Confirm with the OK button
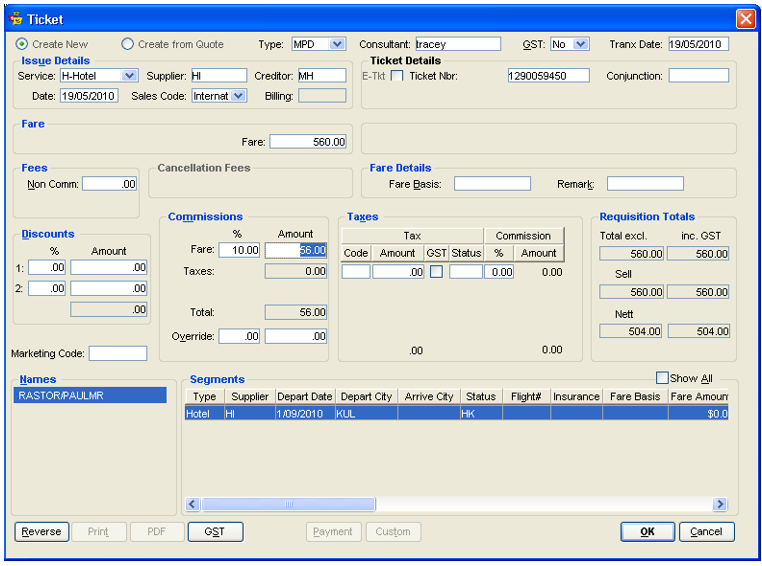Screen dimensions: 762x566 coord(647,532)
